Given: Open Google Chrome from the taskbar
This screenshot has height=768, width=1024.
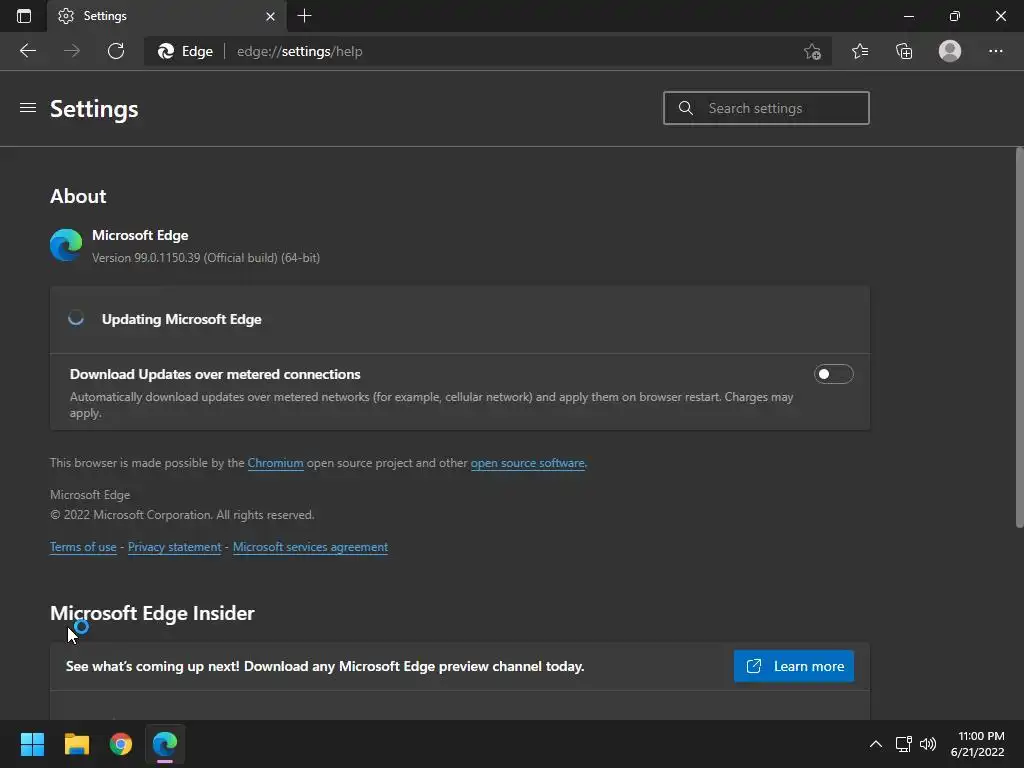Looking at the screenshot, I should coord(121,744).
